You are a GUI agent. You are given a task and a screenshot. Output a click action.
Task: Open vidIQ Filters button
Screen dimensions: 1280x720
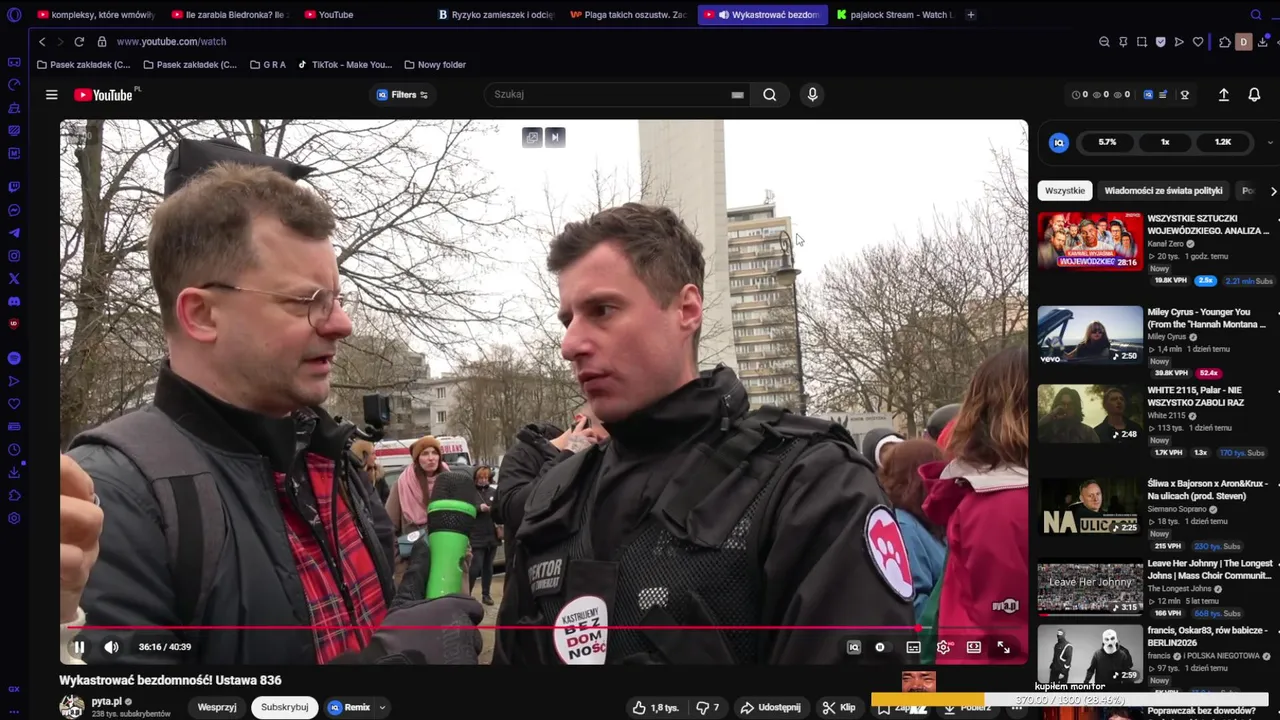(402, 95)
